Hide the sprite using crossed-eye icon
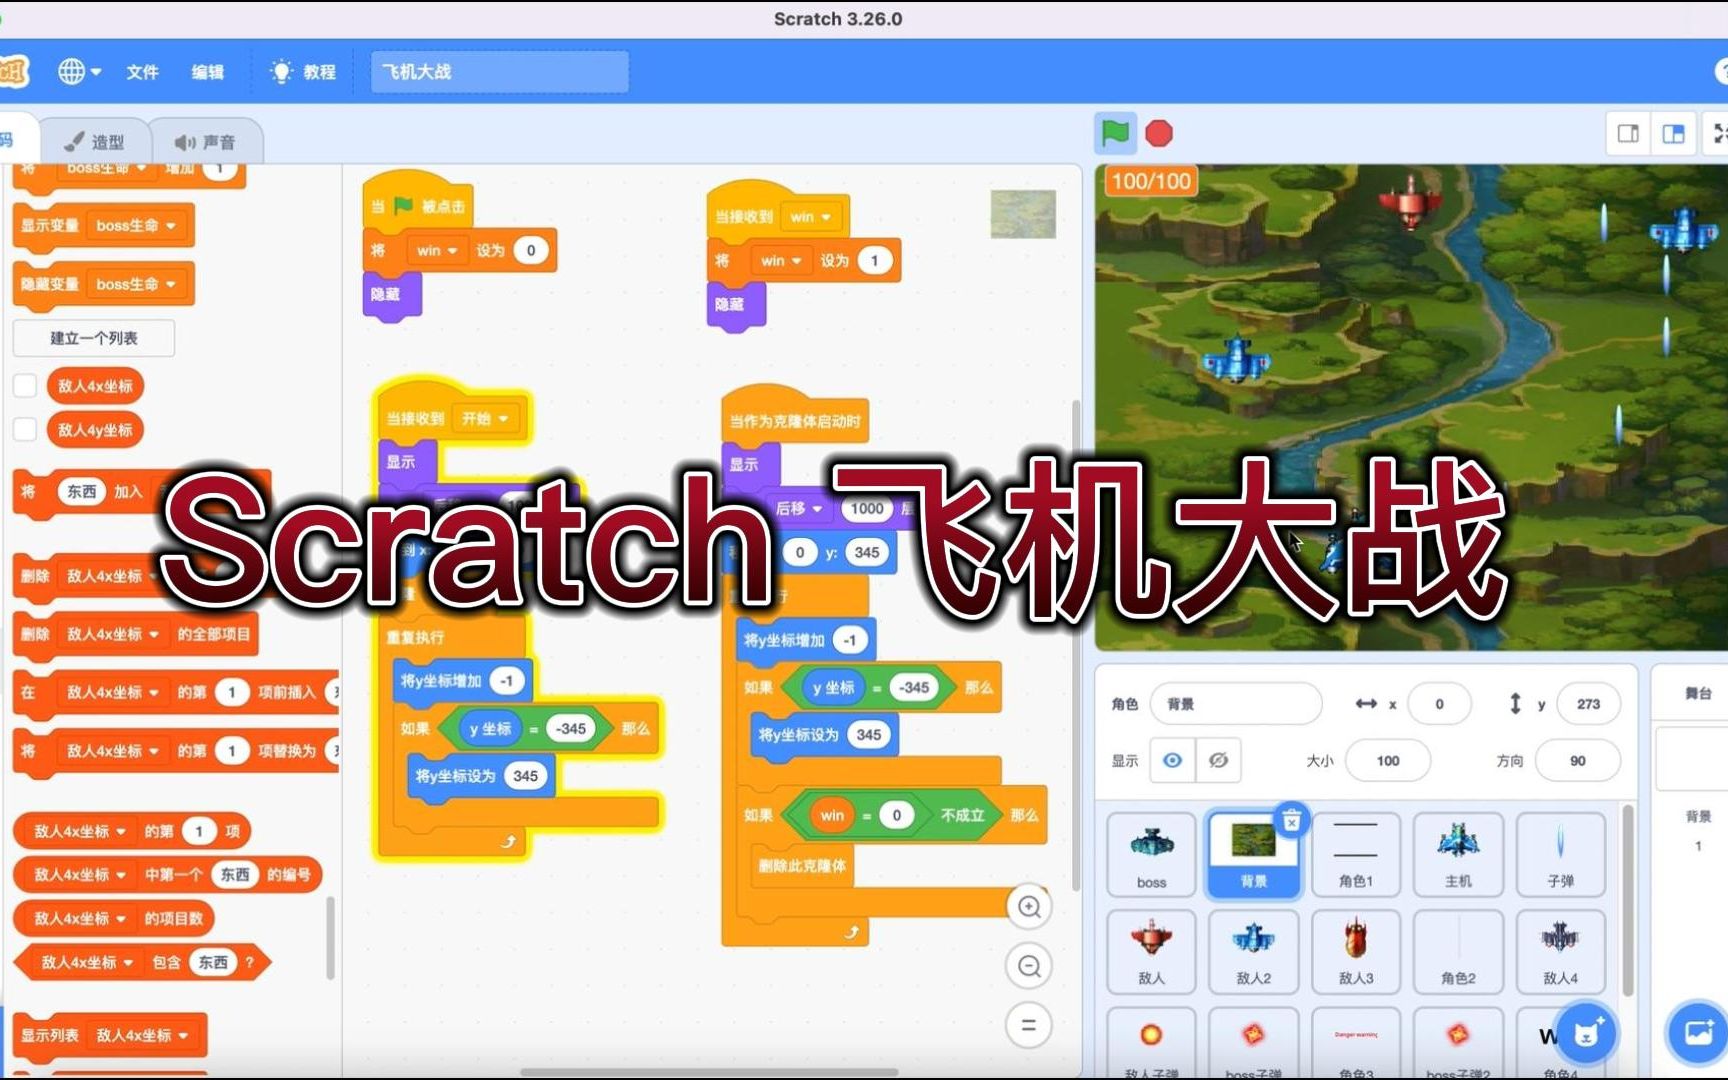 click(x=1218, y=761)
